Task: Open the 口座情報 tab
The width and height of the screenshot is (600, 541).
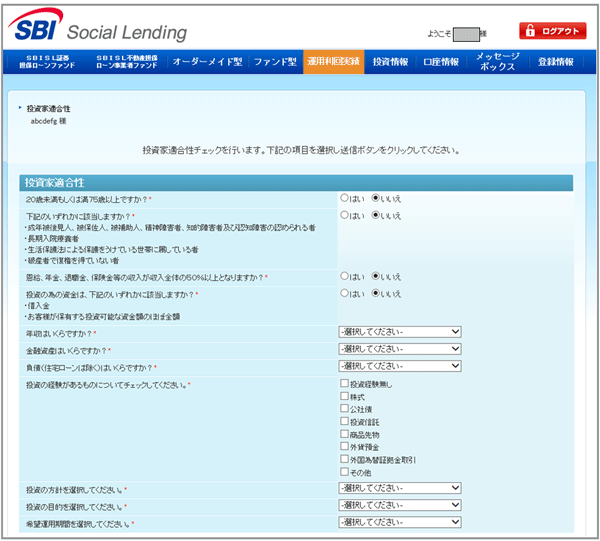Action: tap(441, 62)
